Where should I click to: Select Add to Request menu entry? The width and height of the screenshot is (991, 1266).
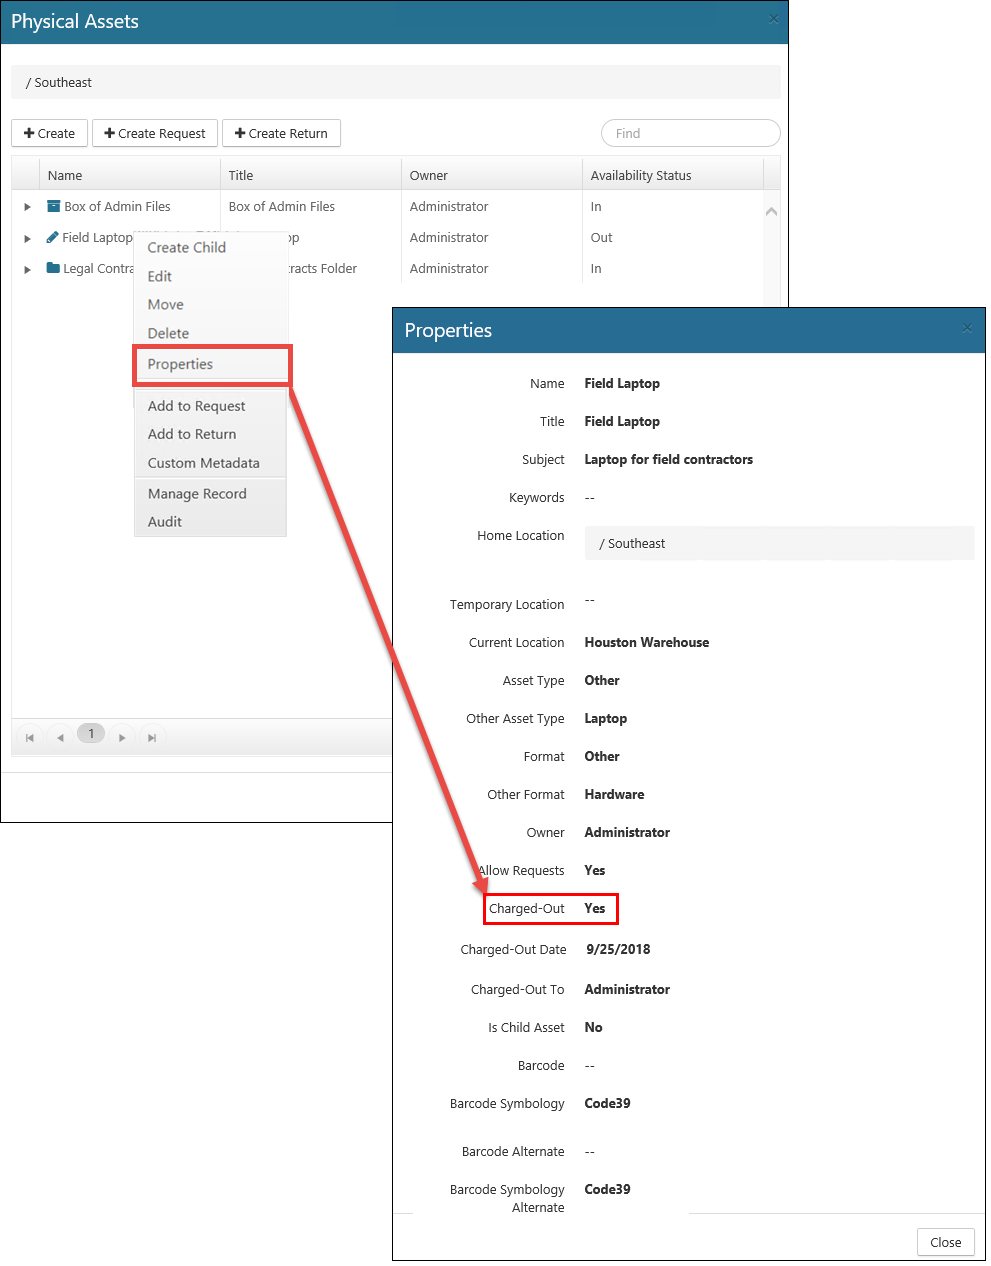point(196,406)
